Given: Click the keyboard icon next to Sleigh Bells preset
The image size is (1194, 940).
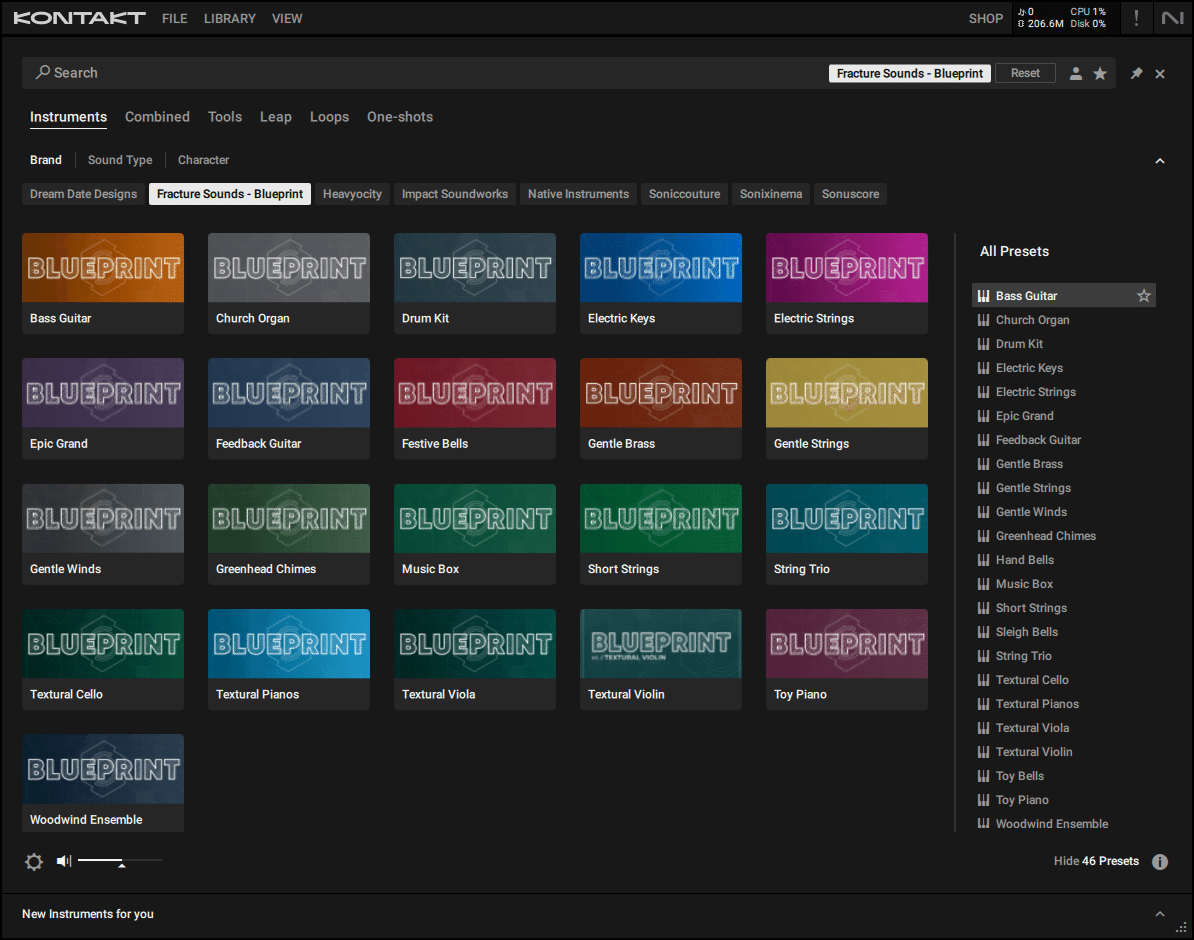Looking at the screenshot, I should pyautogui.click(x=983, y=631).
